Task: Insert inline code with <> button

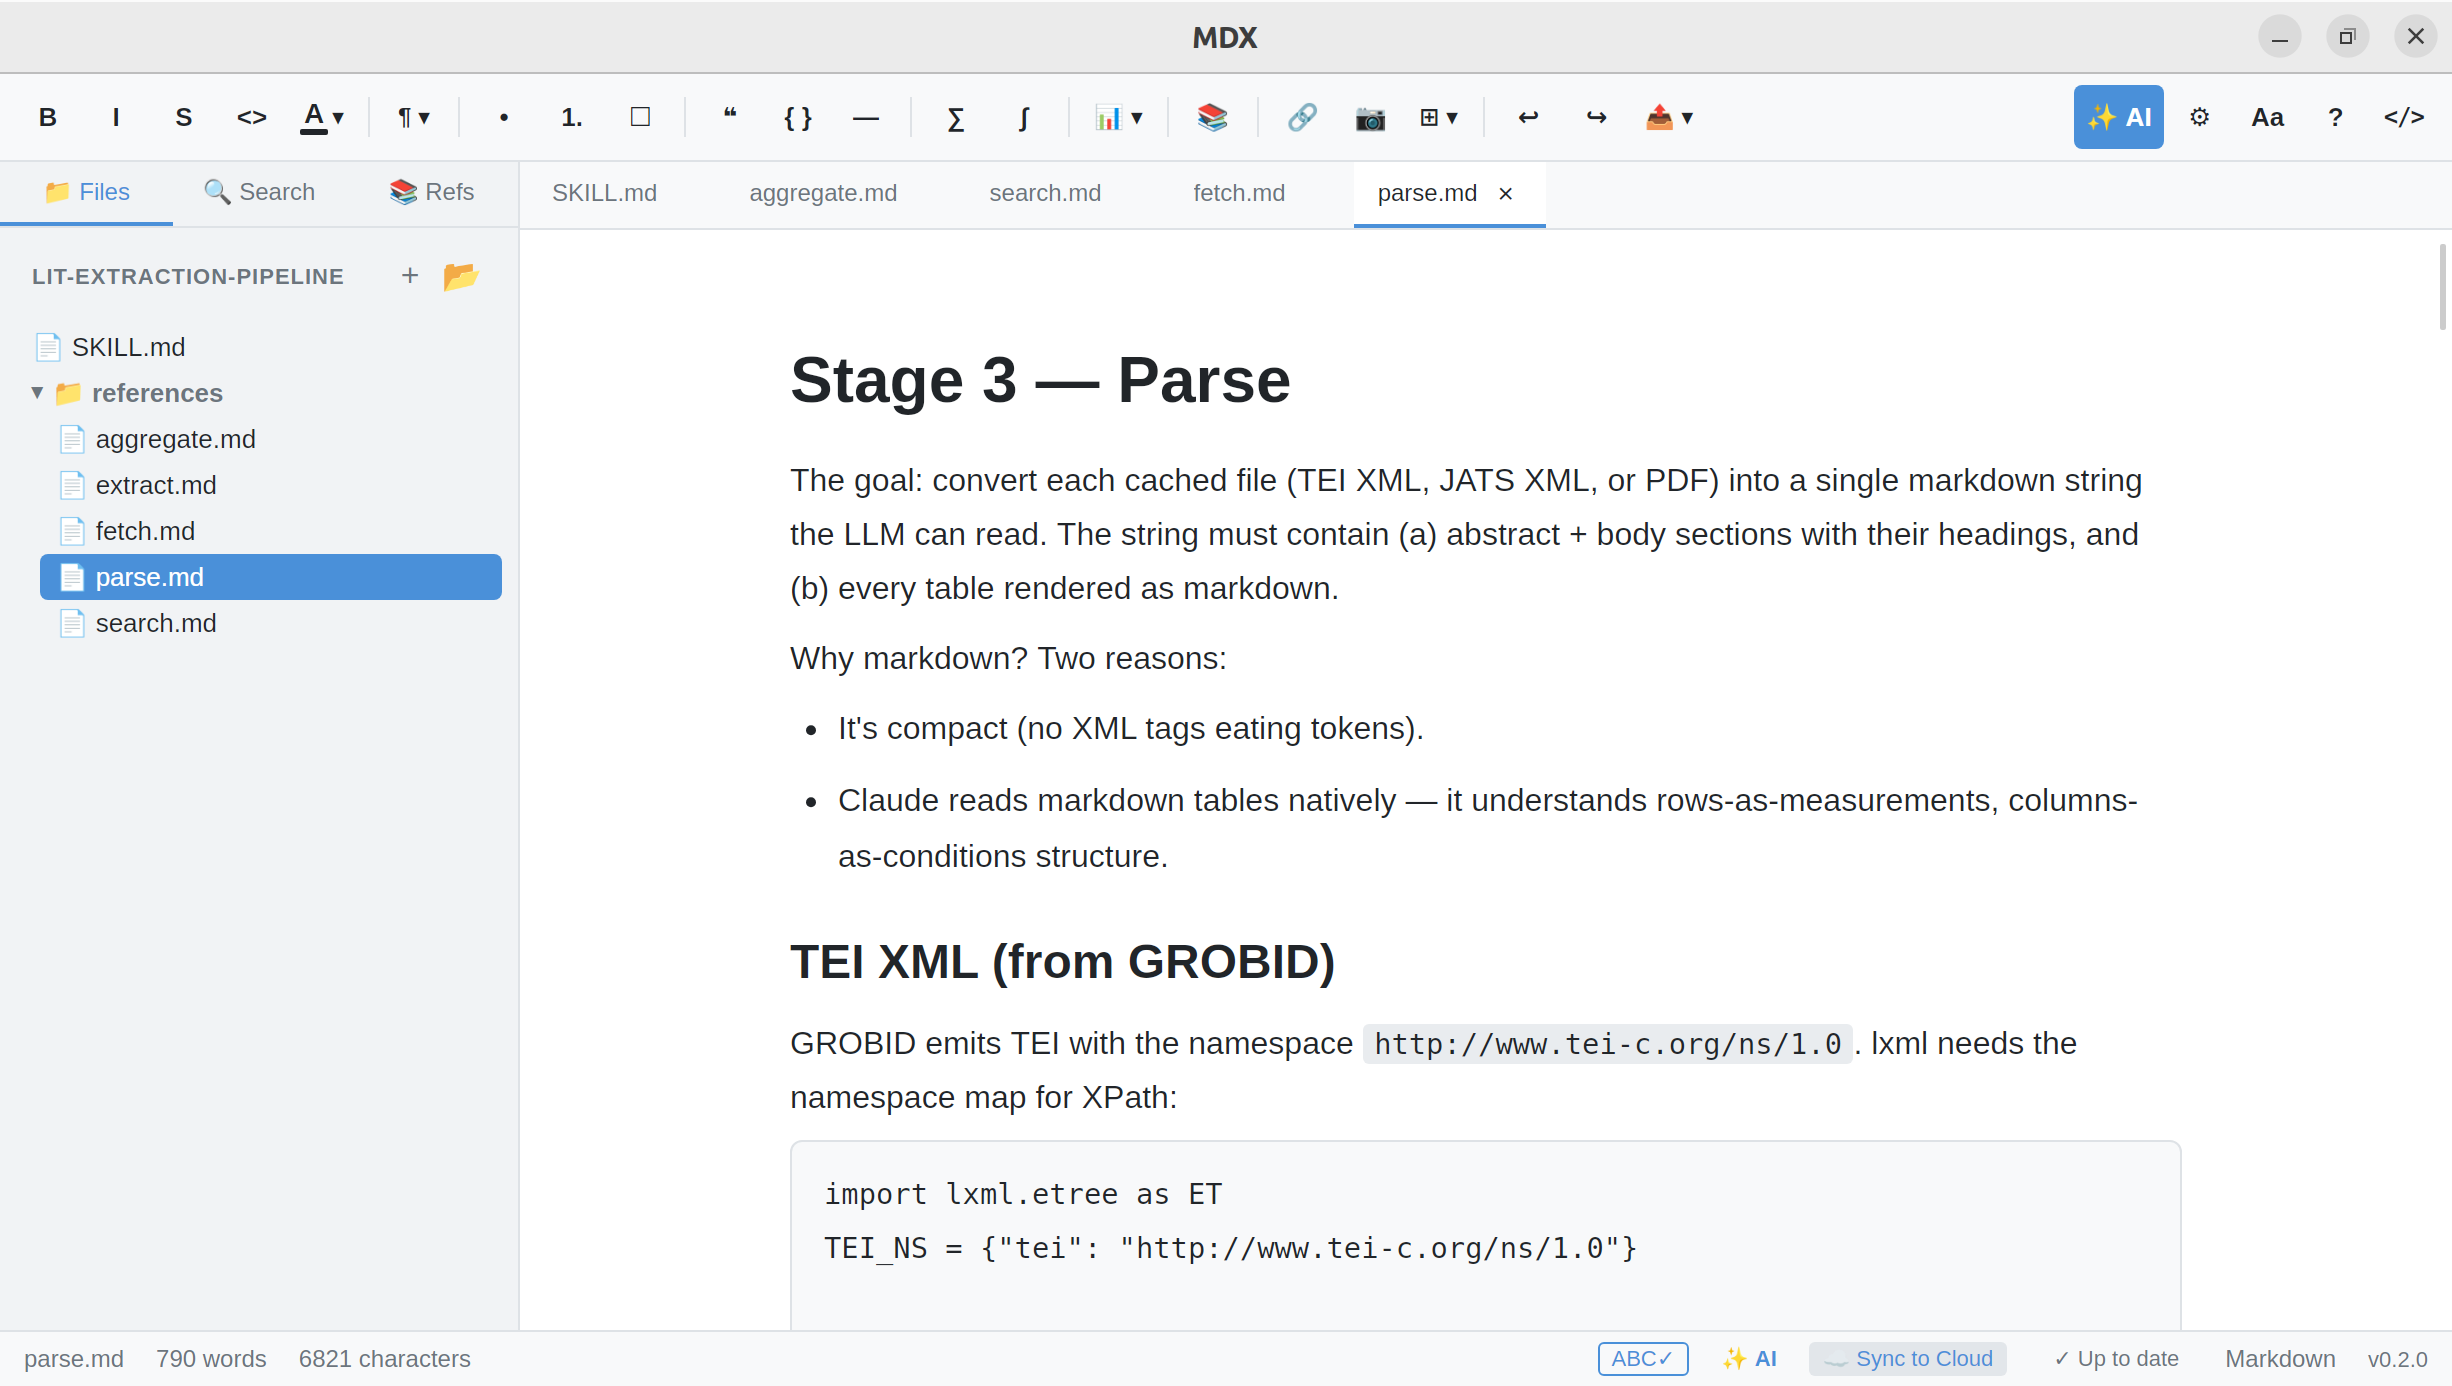Action: (251, 117)
